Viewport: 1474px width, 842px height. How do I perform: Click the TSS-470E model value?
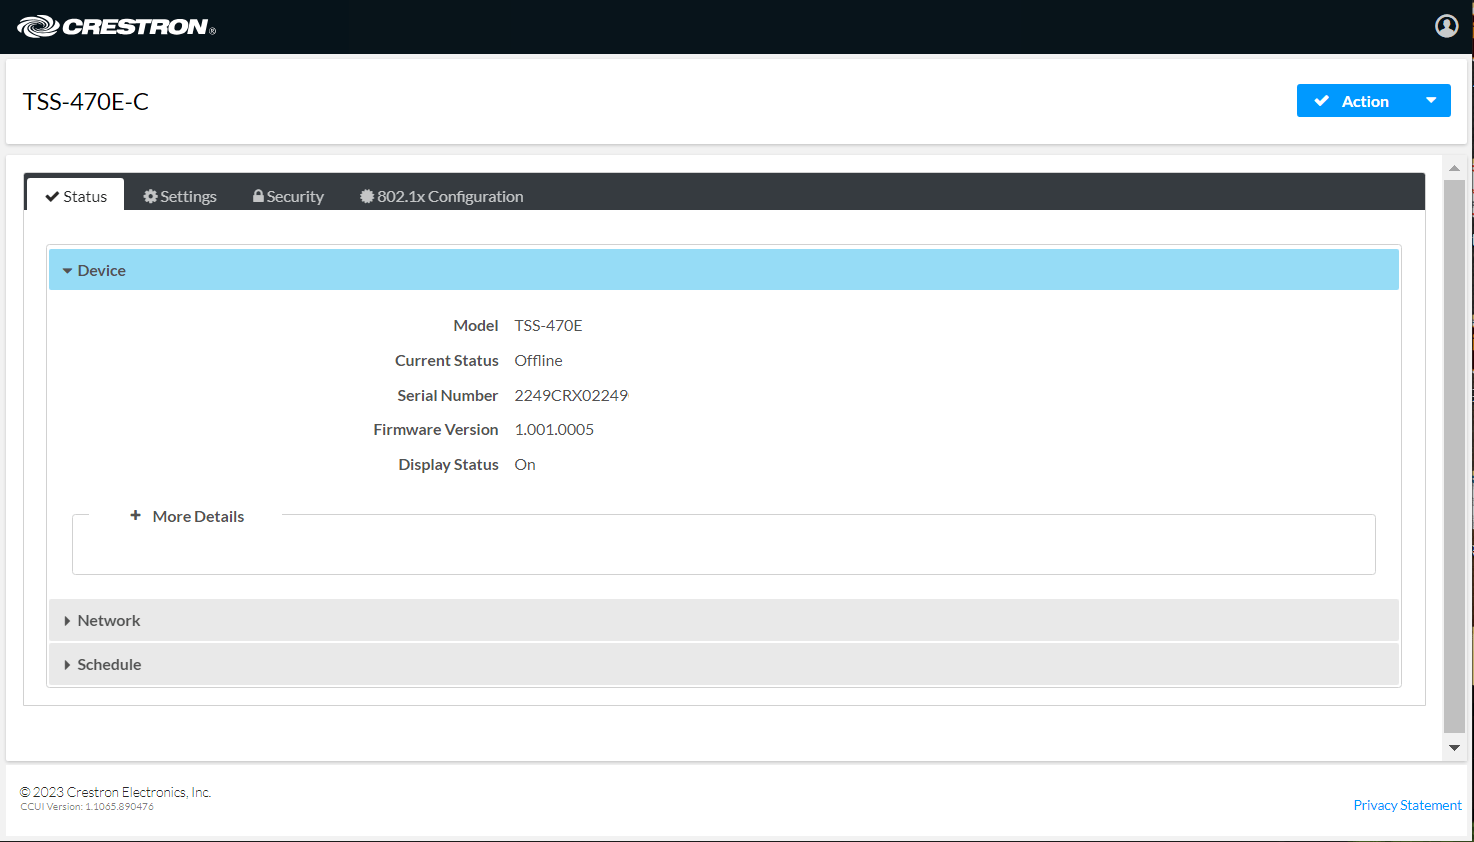tap(548, 325)
